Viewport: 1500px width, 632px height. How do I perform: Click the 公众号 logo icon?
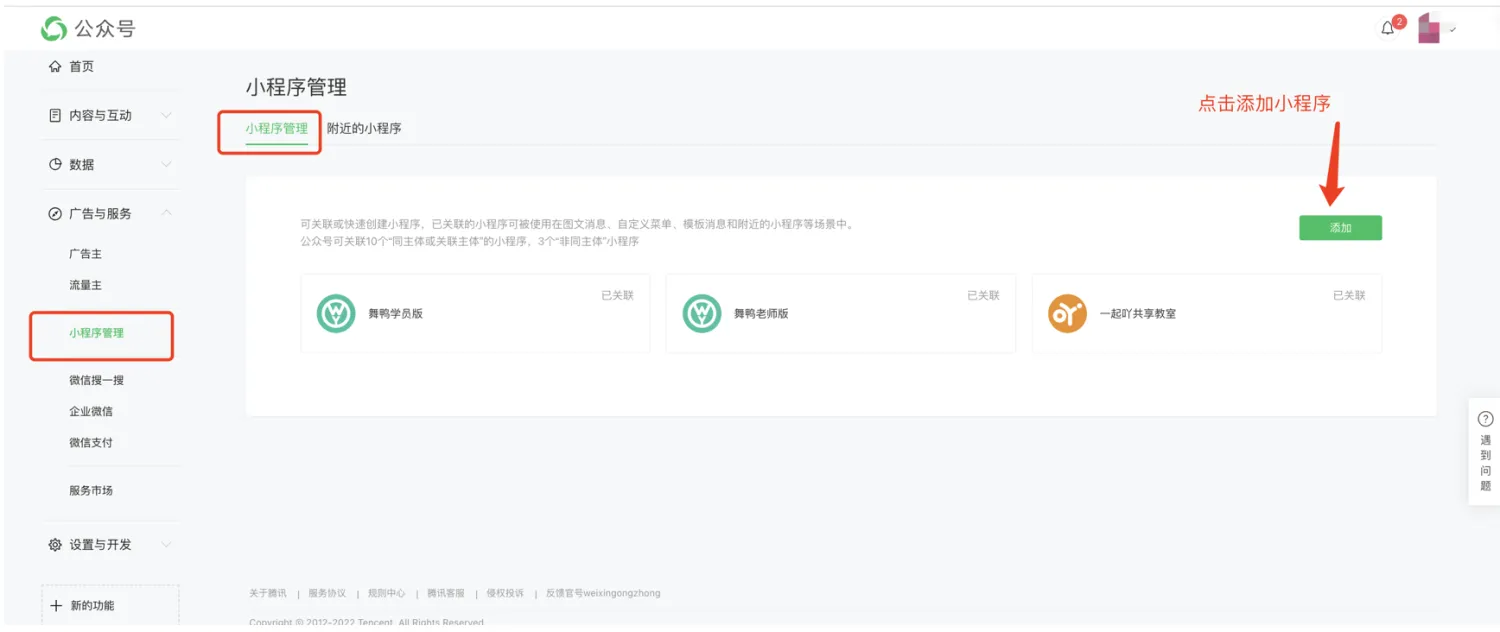pos(54,29)
